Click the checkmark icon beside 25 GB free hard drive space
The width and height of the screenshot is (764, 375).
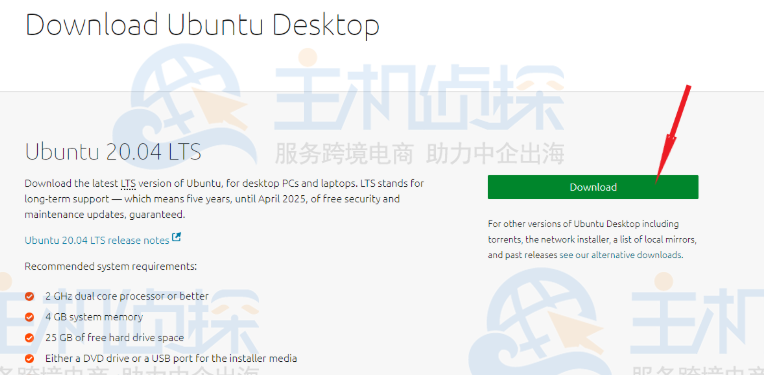coord(30,338)
